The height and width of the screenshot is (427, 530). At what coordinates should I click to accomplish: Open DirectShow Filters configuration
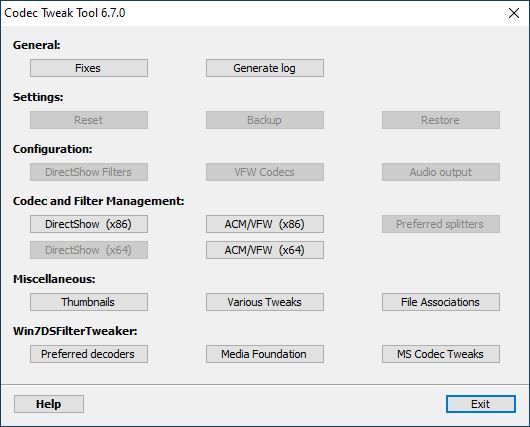(x=89, y=172)
